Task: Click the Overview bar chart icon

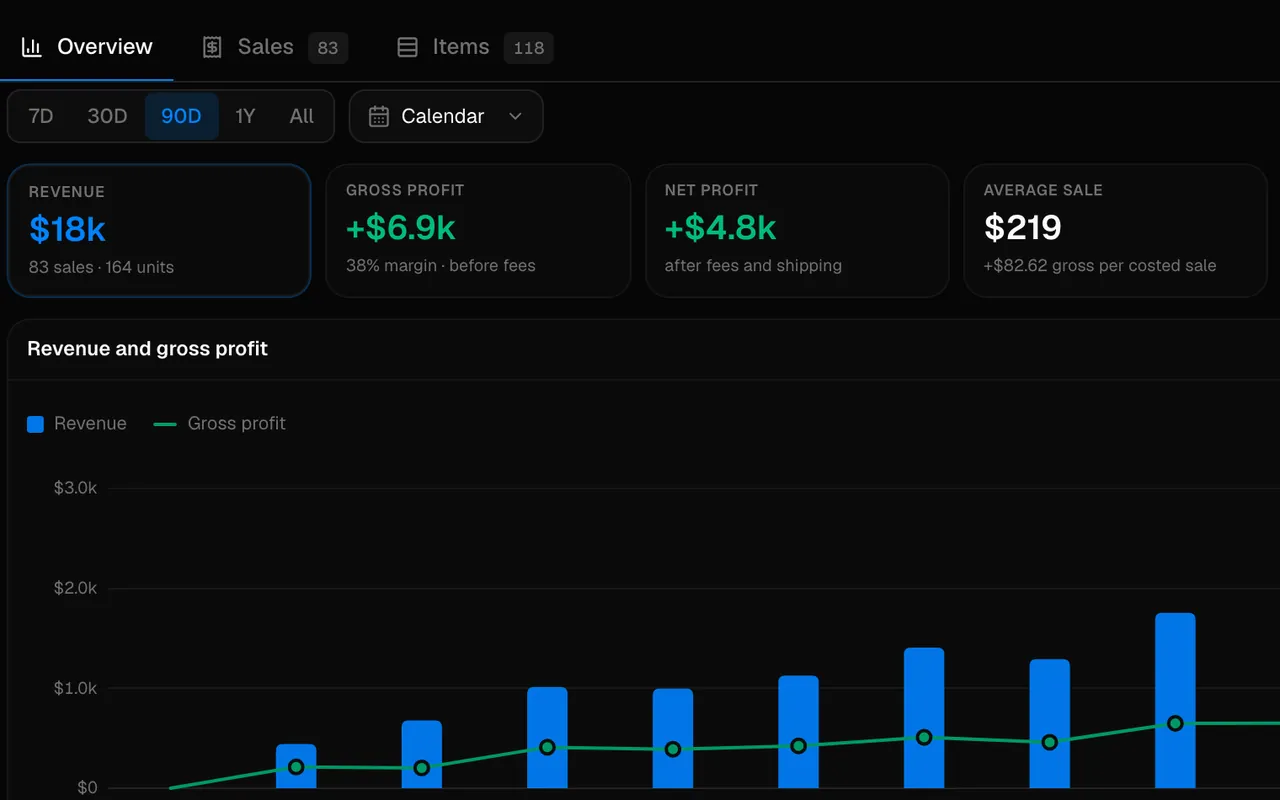Action: coord(32,47)
